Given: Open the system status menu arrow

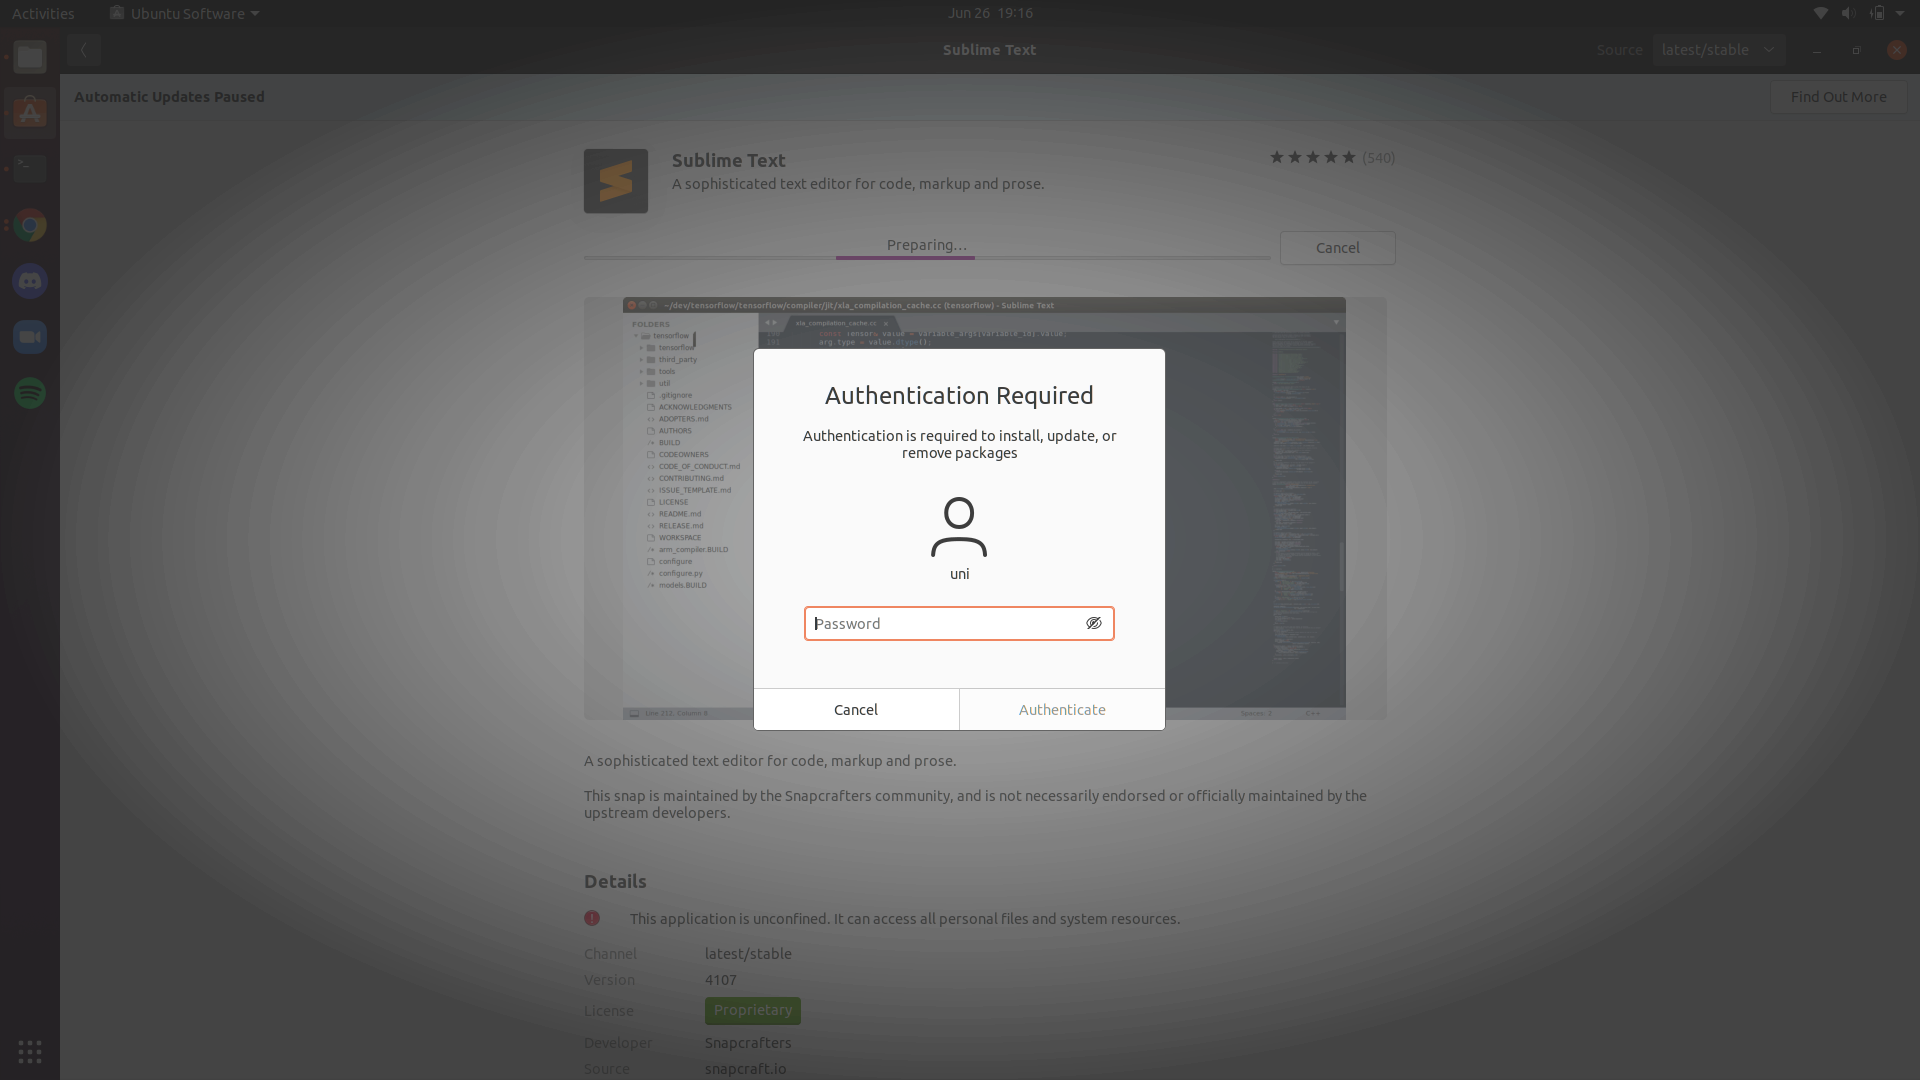Looking at the screenshot, I should [1899, 13].
